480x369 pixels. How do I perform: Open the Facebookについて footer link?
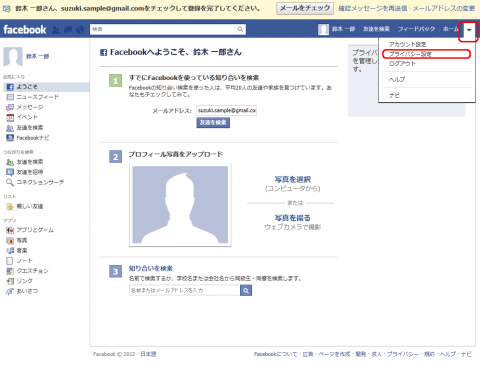point(275,354)
